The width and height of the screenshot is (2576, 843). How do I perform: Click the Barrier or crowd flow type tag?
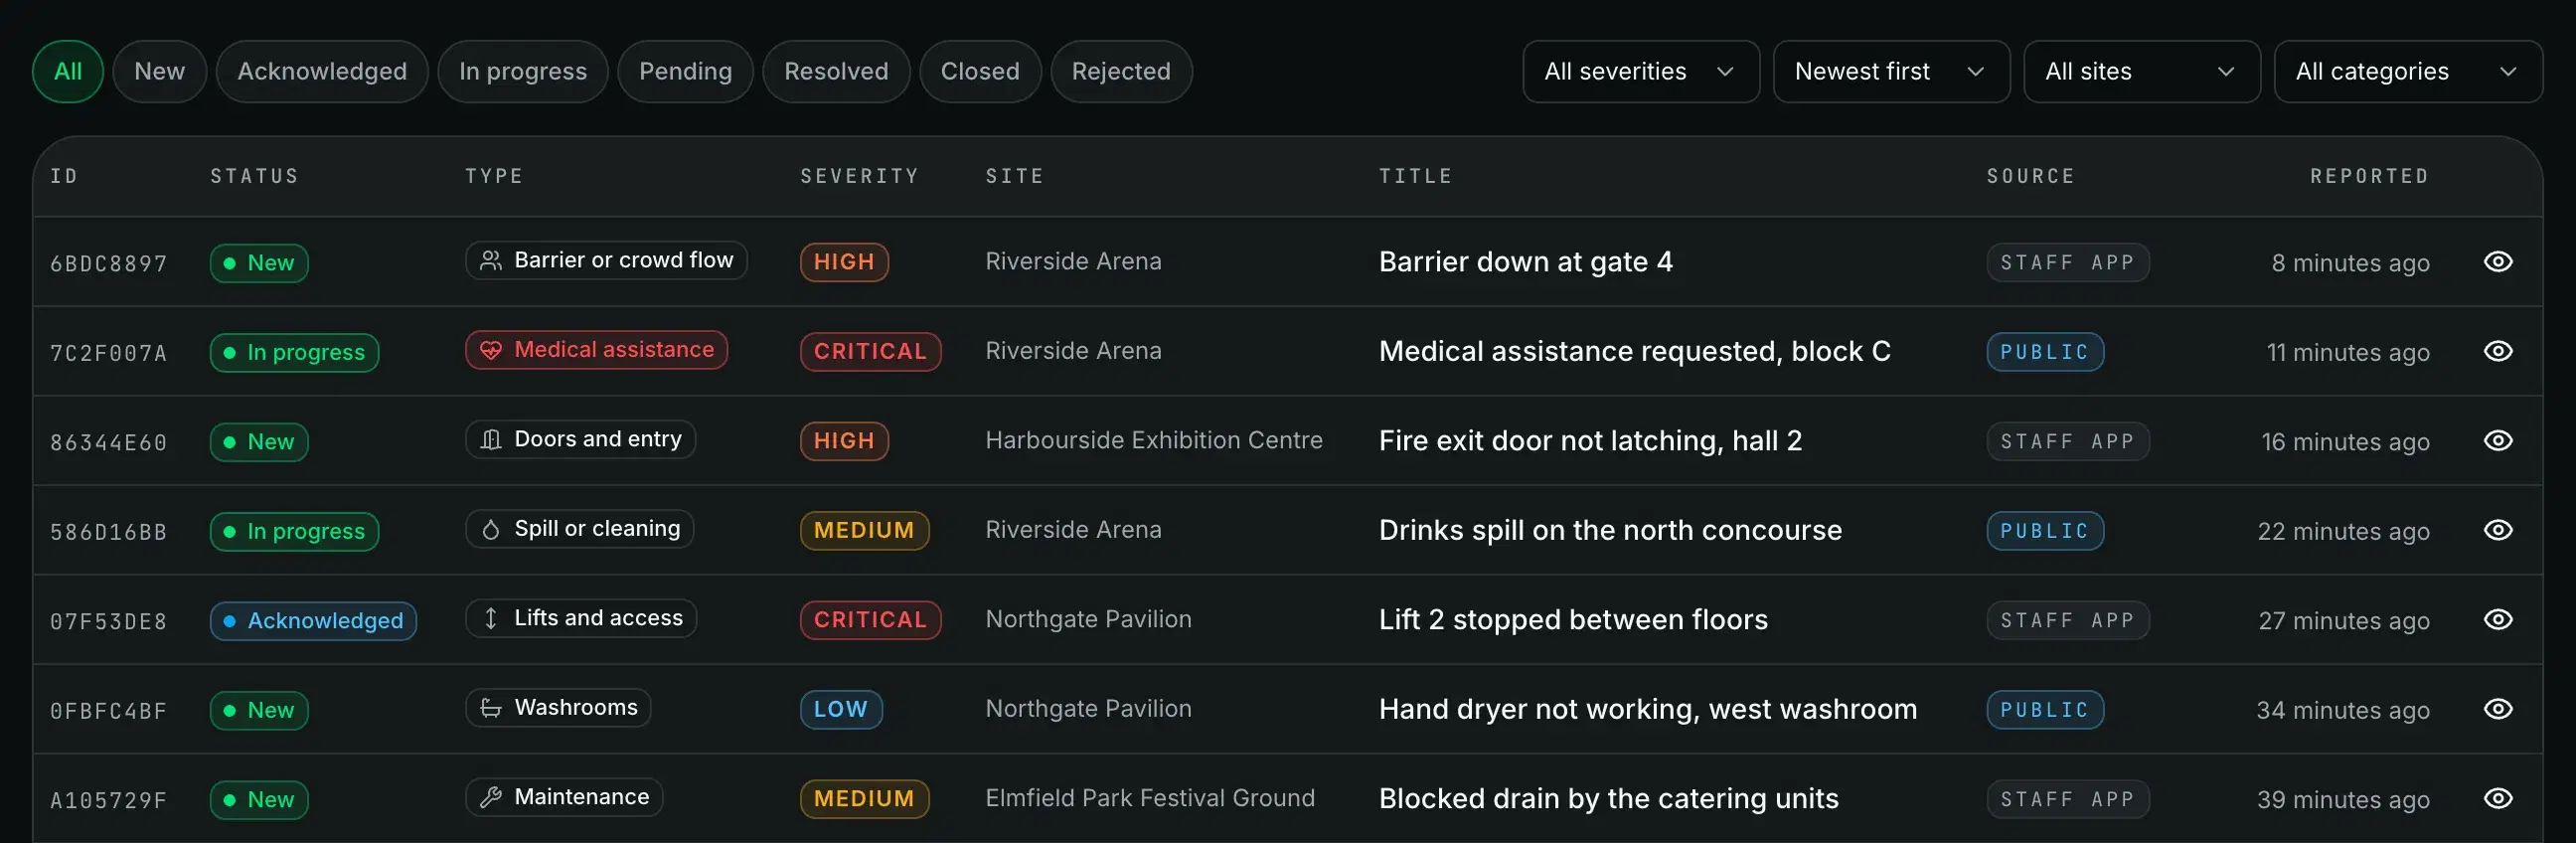[606, 260]
